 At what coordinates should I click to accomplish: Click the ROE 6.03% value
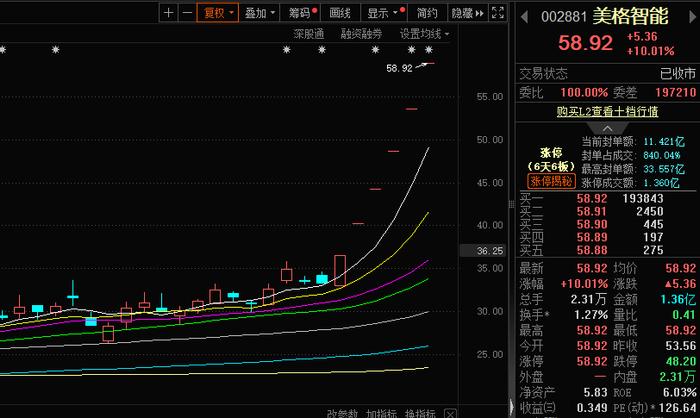[x=679, y=393]
